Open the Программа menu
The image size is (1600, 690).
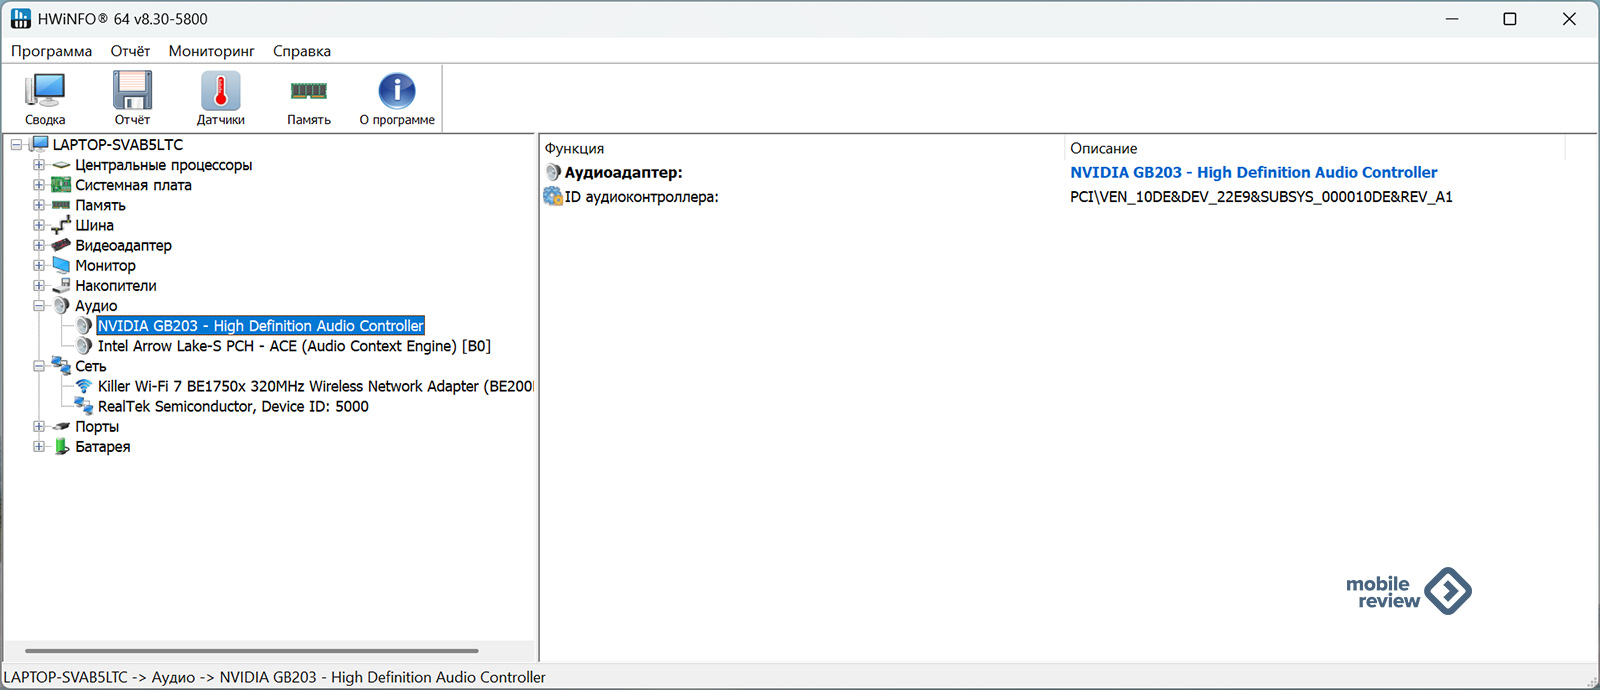point(51,51)
